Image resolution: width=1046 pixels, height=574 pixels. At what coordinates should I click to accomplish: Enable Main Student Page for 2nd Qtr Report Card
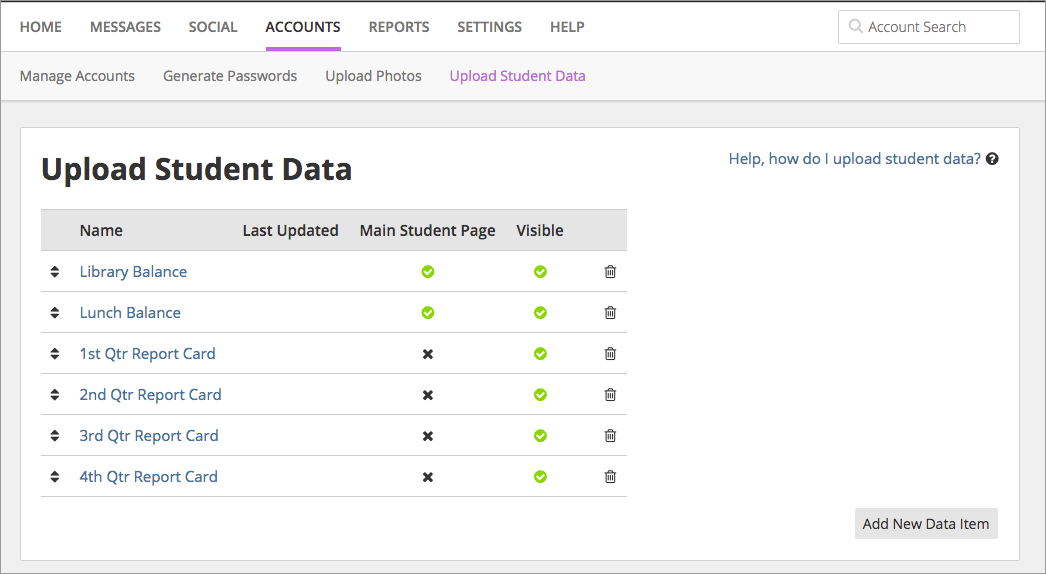coord(428,395)
